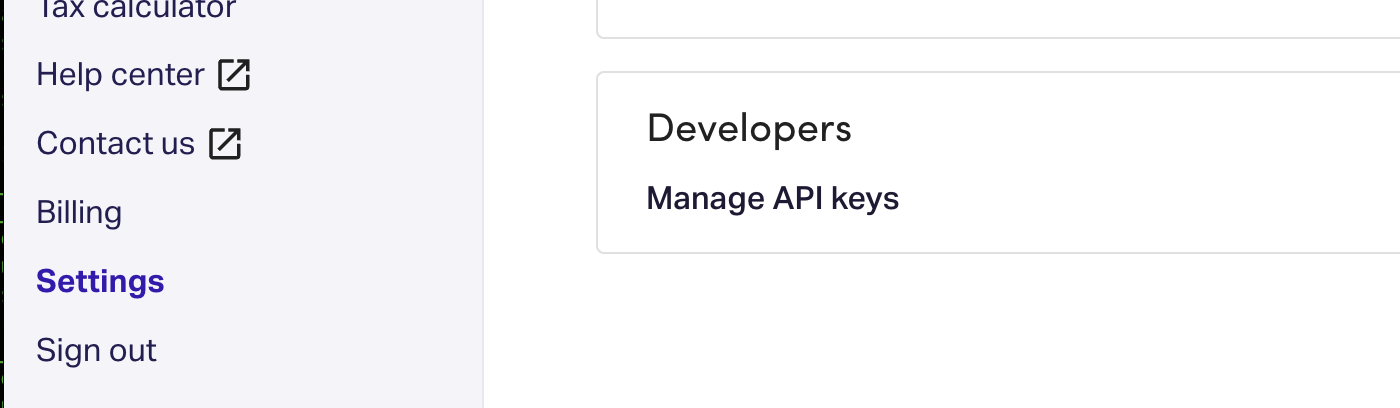The image size is (1400, 408).
Task: Open Manage API keys
Action: [x=772, y=199]
